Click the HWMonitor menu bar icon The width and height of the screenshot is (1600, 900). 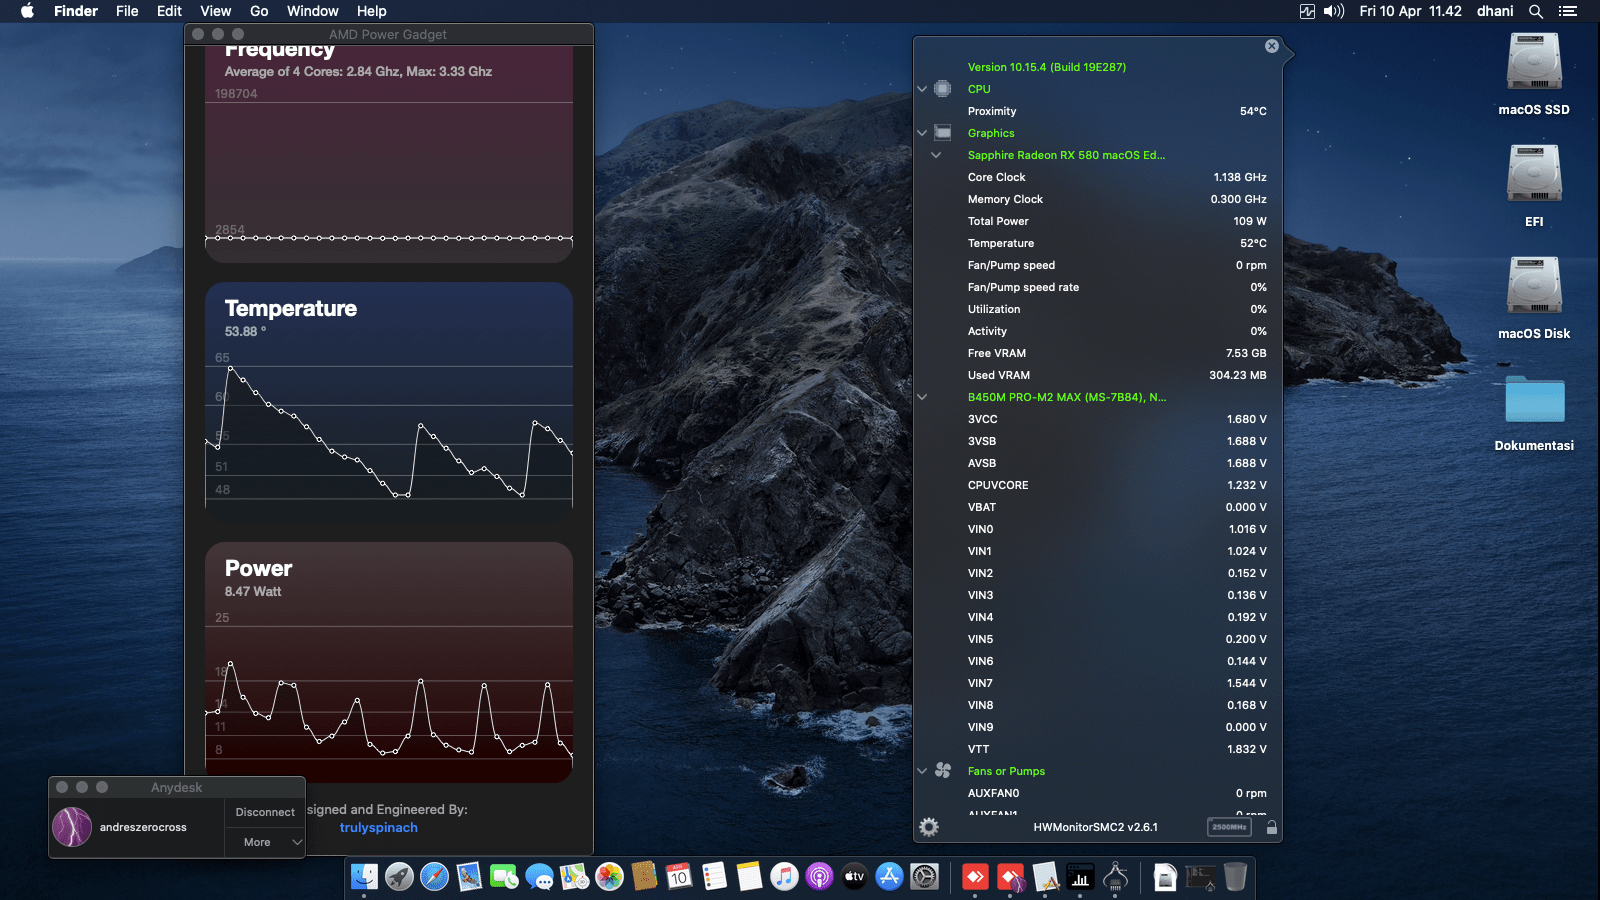[x=1307, y=11]
